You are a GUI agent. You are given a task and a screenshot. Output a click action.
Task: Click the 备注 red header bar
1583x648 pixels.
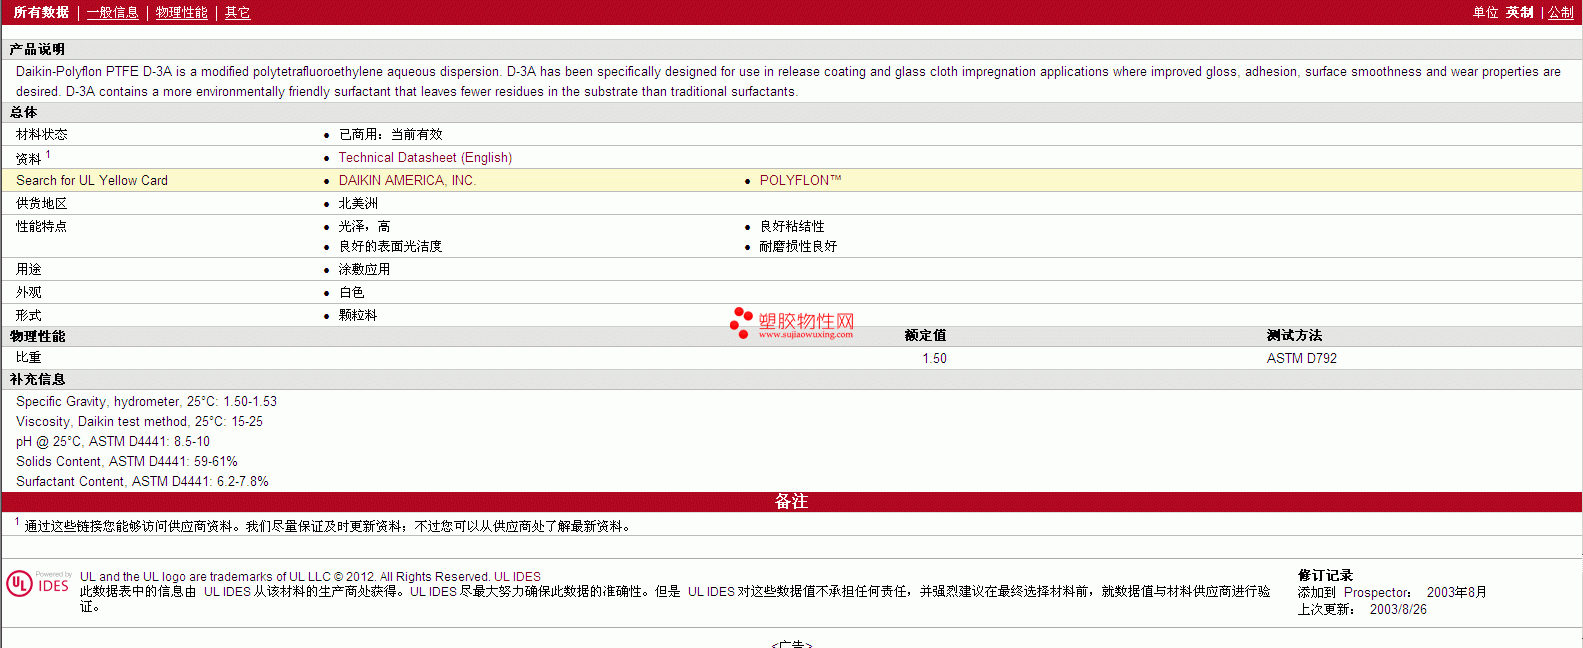[791, 502]
